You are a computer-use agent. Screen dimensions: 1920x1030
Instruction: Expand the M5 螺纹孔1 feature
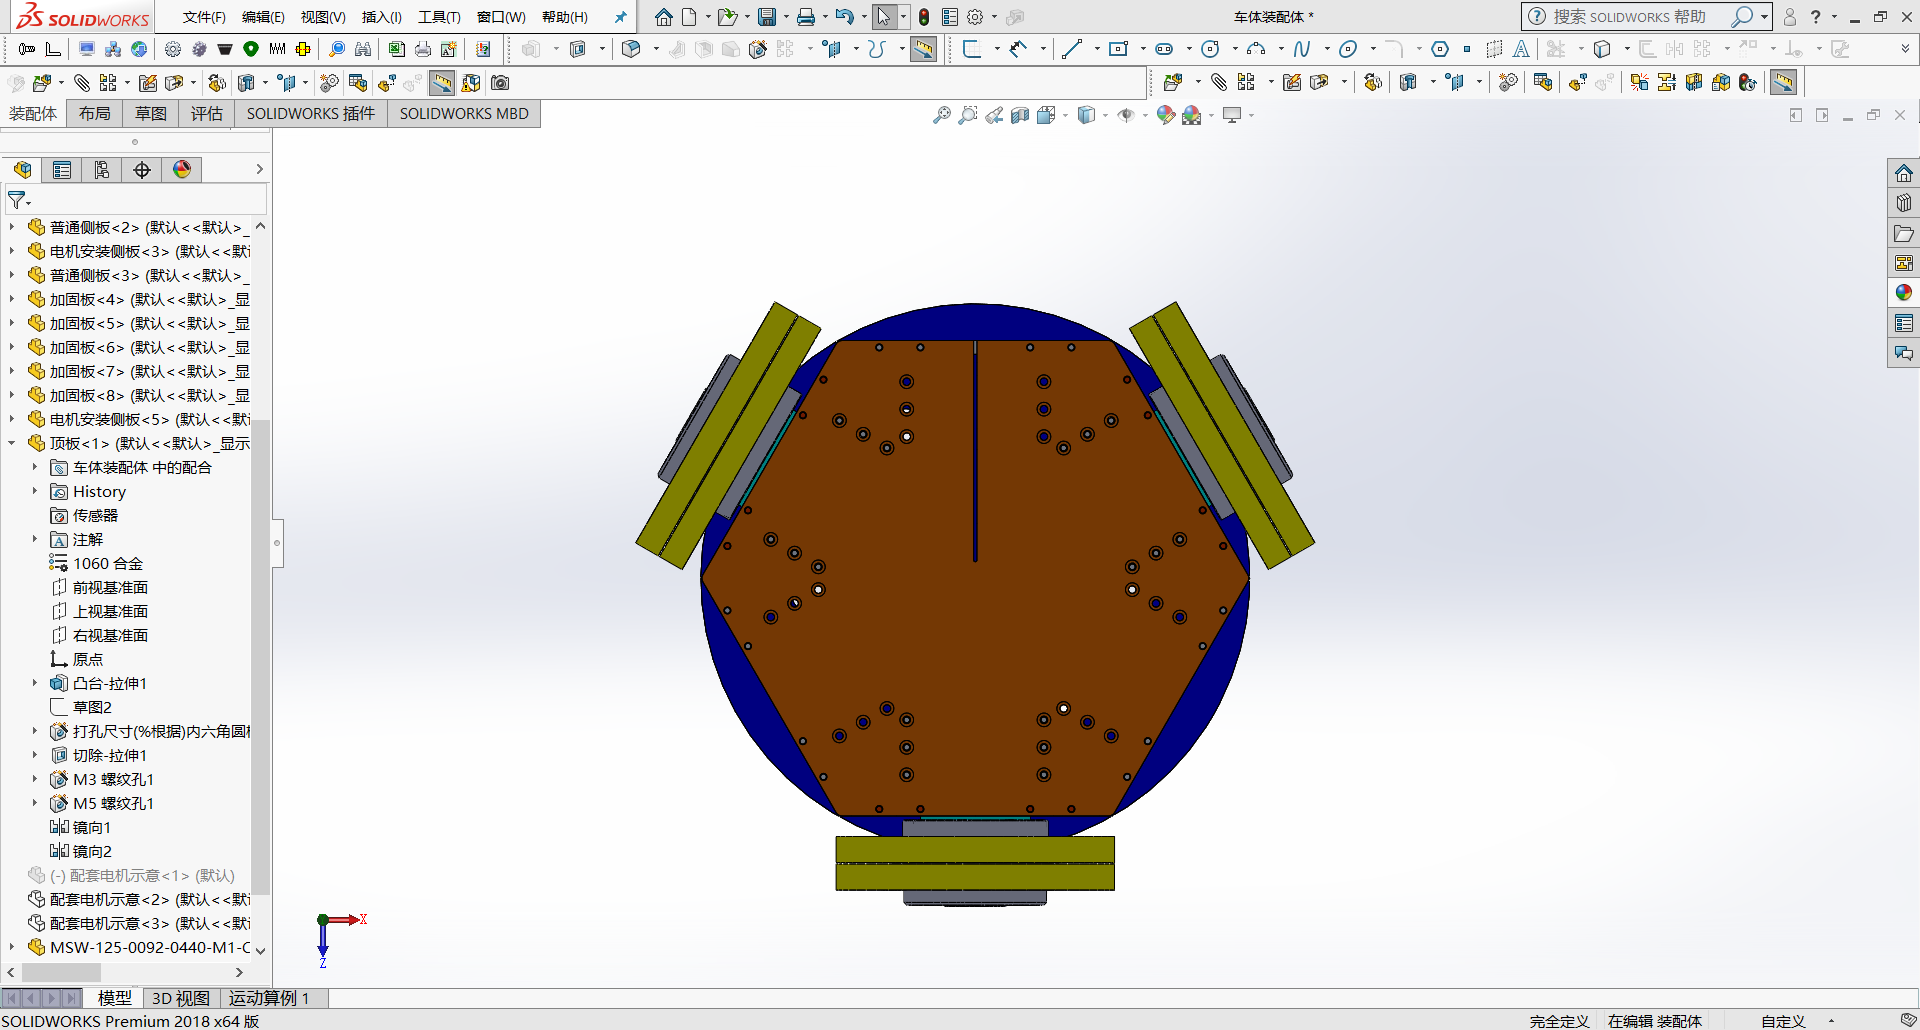pyautogui.click(x=34, y=803)
